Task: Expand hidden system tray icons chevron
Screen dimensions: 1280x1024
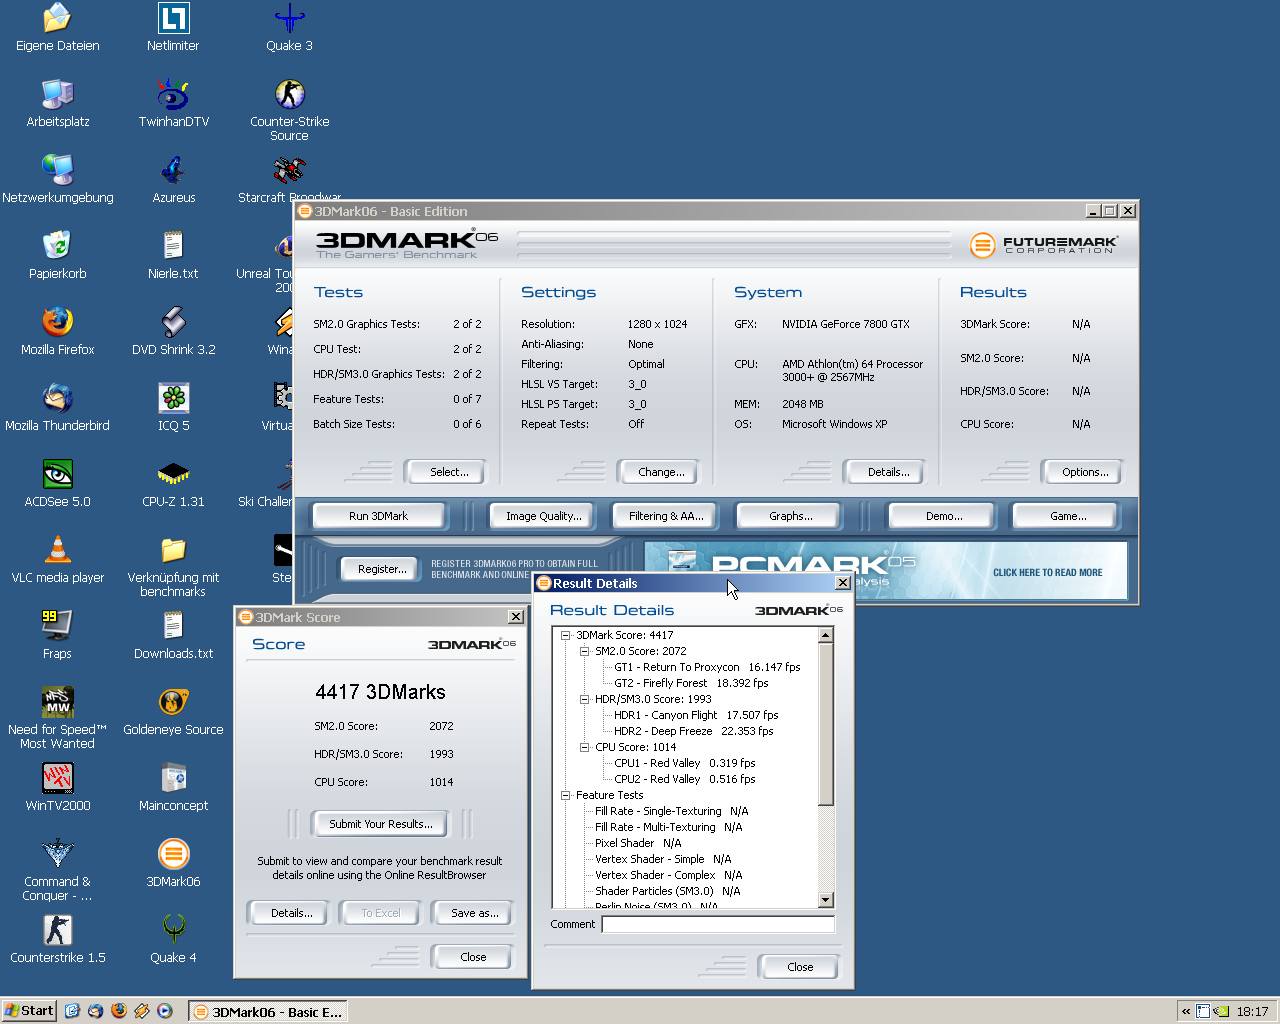Action: click(1186, 1012)
